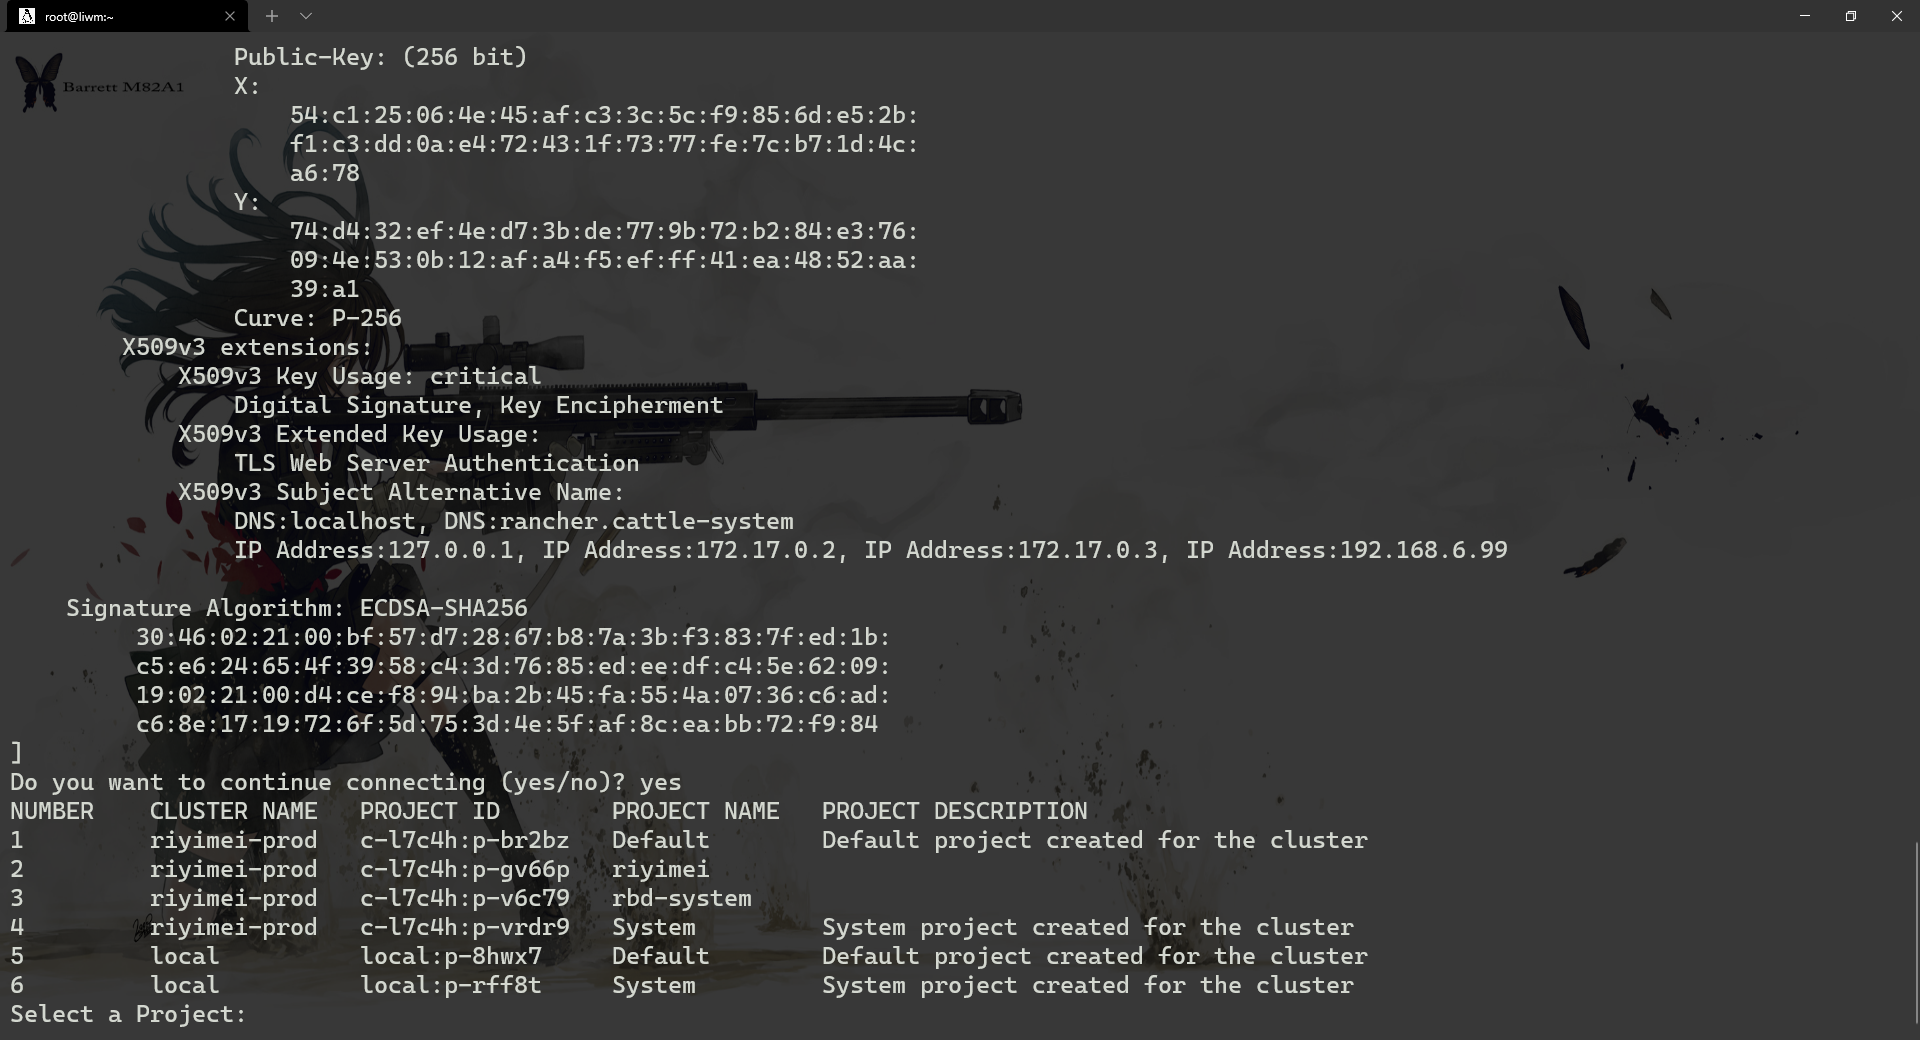1920x1040 pixels.
Task: Minimize the terminal window
Action: [1805, 16]
